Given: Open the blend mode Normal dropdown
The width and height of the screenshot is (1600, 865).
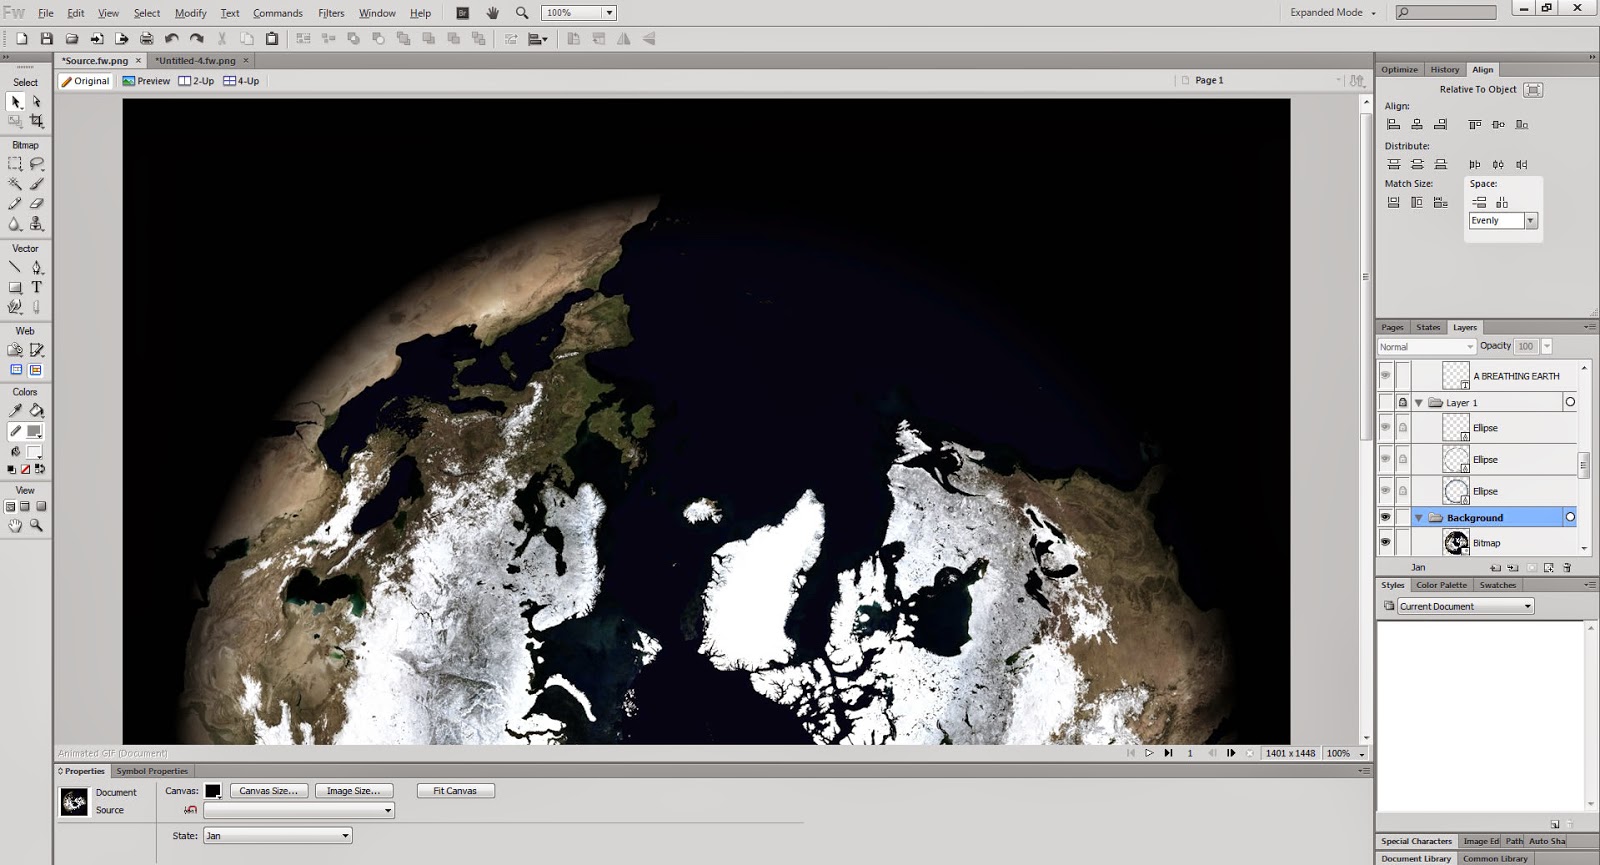Looking at the screenshot, I should coord(1427,347).
